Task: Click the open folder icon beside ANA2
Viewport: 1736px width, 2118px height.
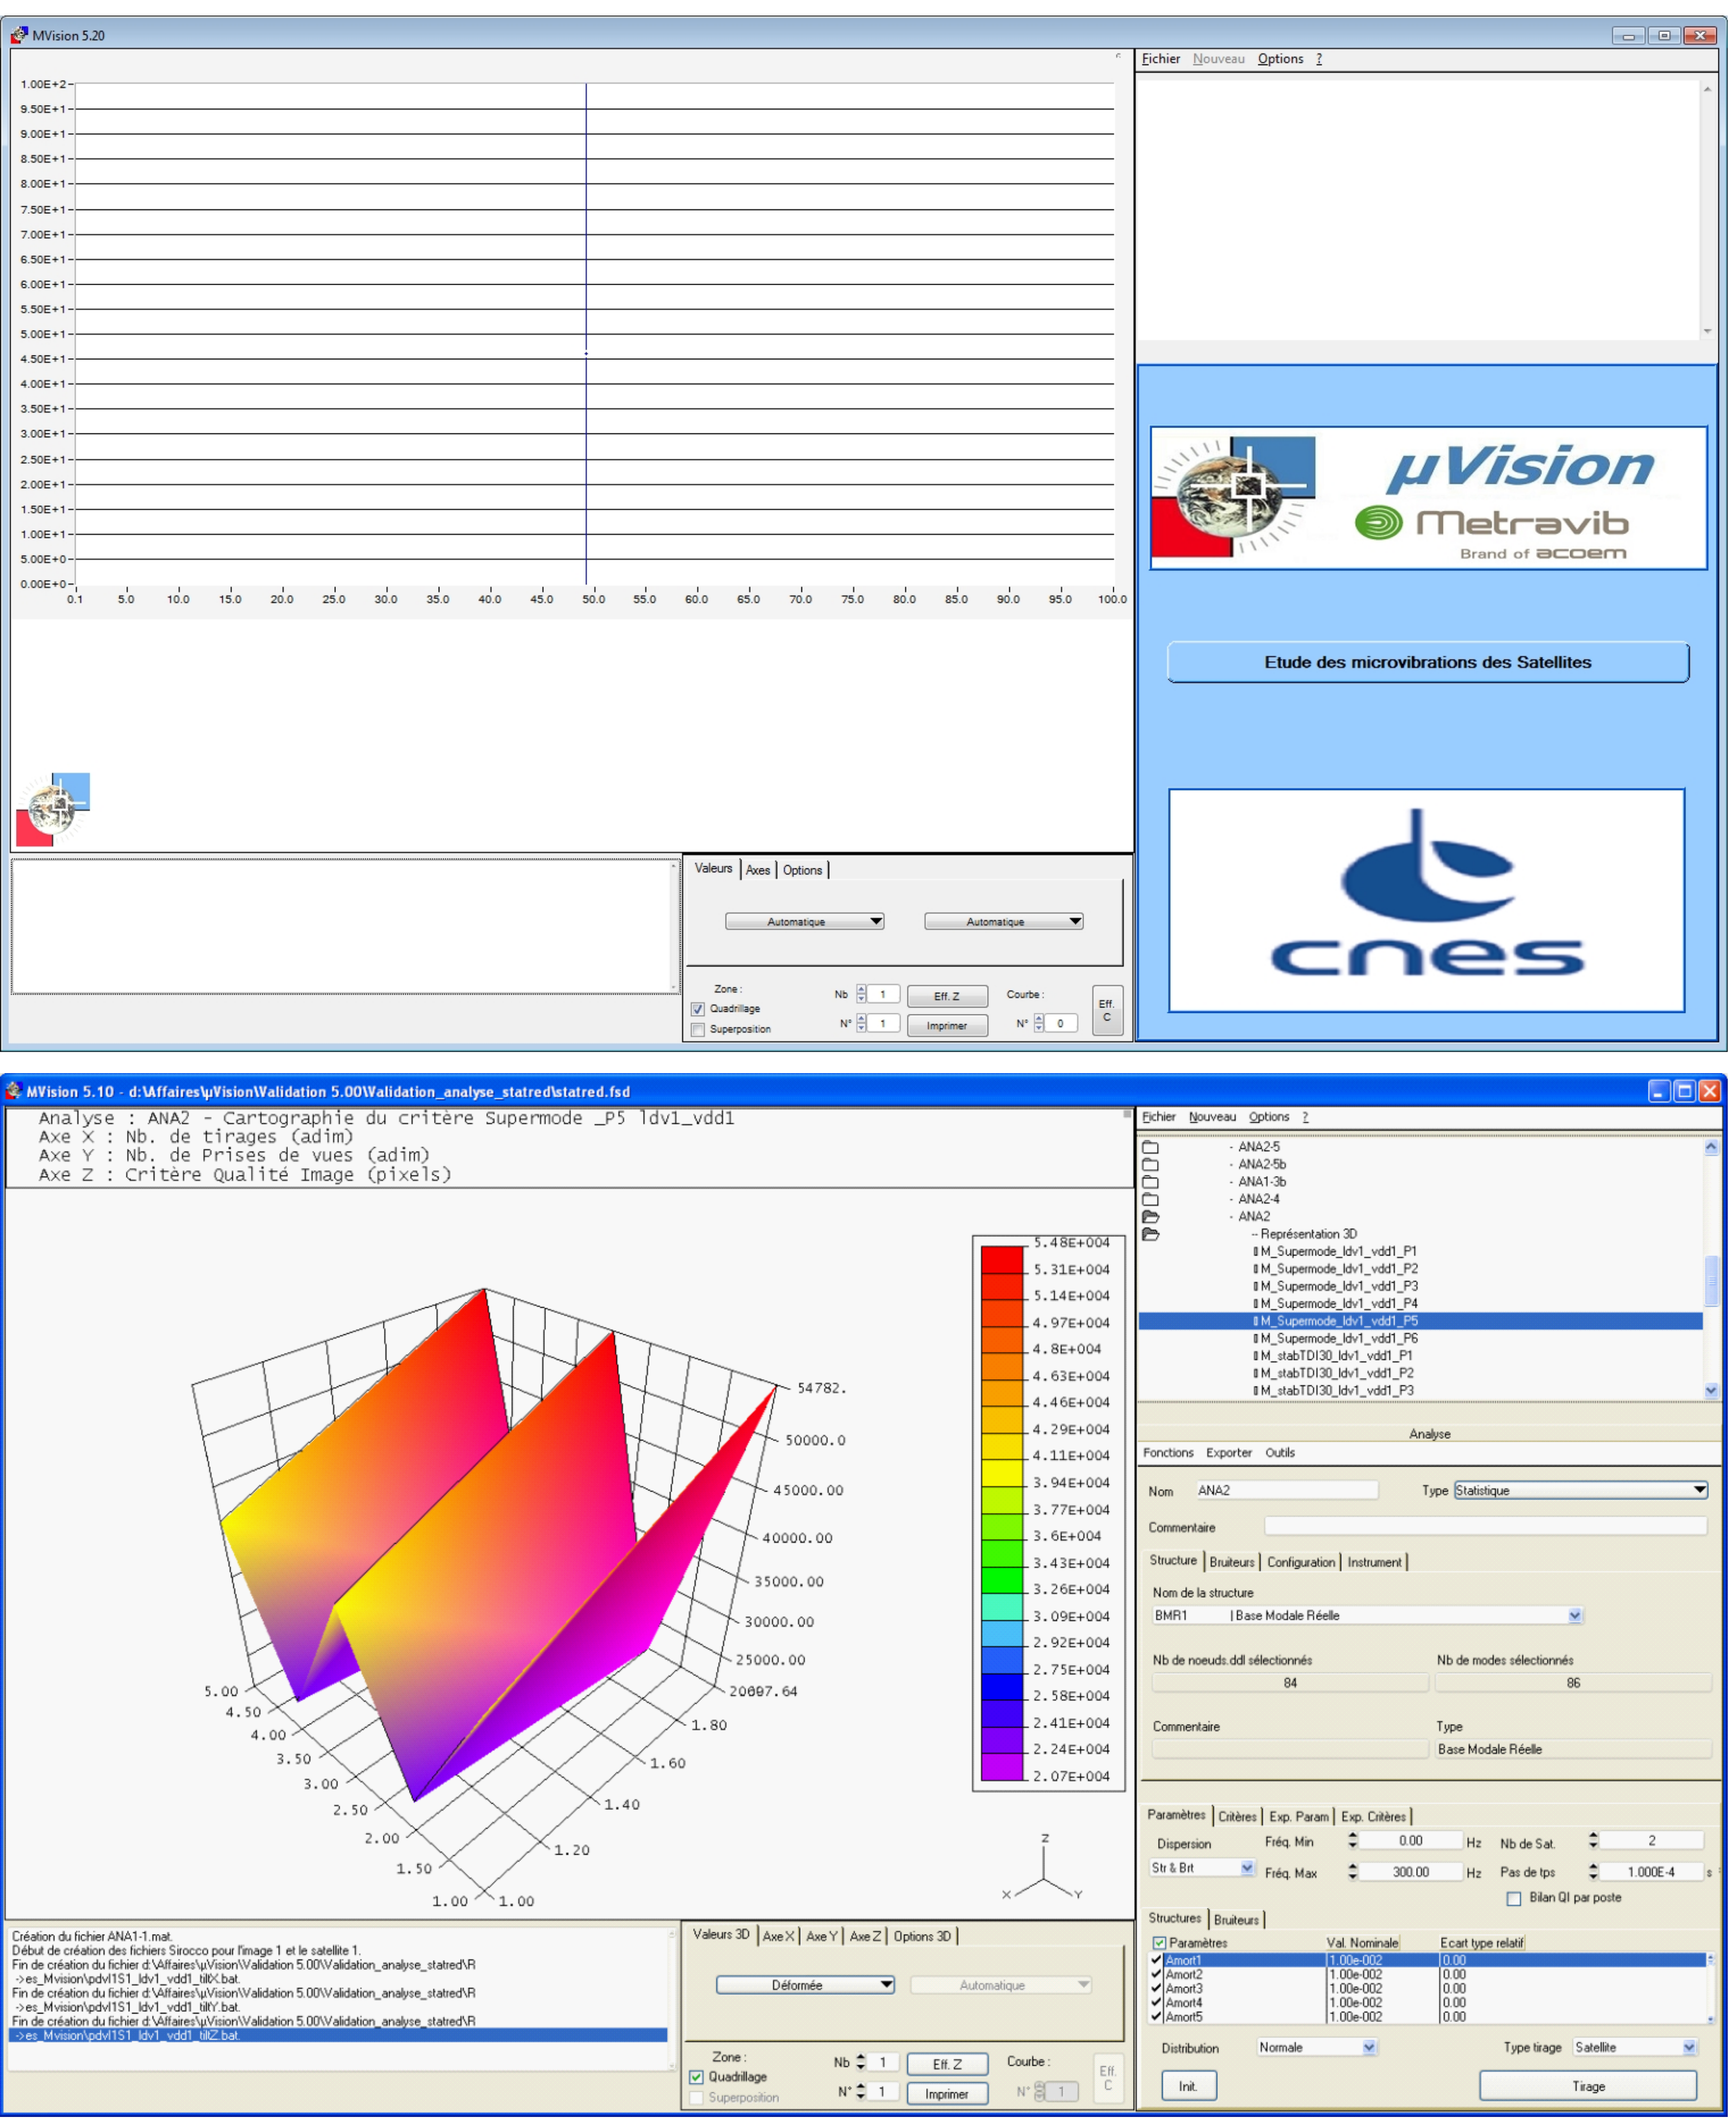Action: 1150,1217
